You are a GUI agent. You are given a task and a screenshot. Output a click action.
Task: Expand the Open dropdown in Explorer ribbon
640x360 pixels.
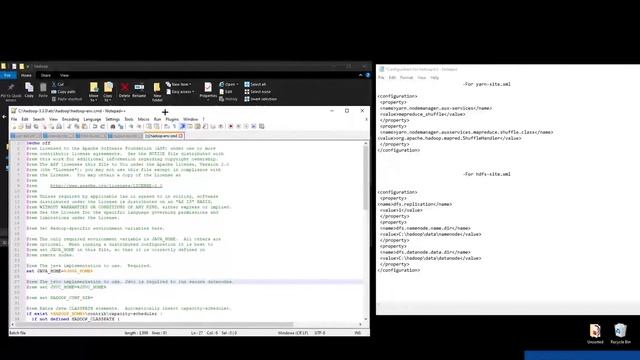(x=229, y=84)
